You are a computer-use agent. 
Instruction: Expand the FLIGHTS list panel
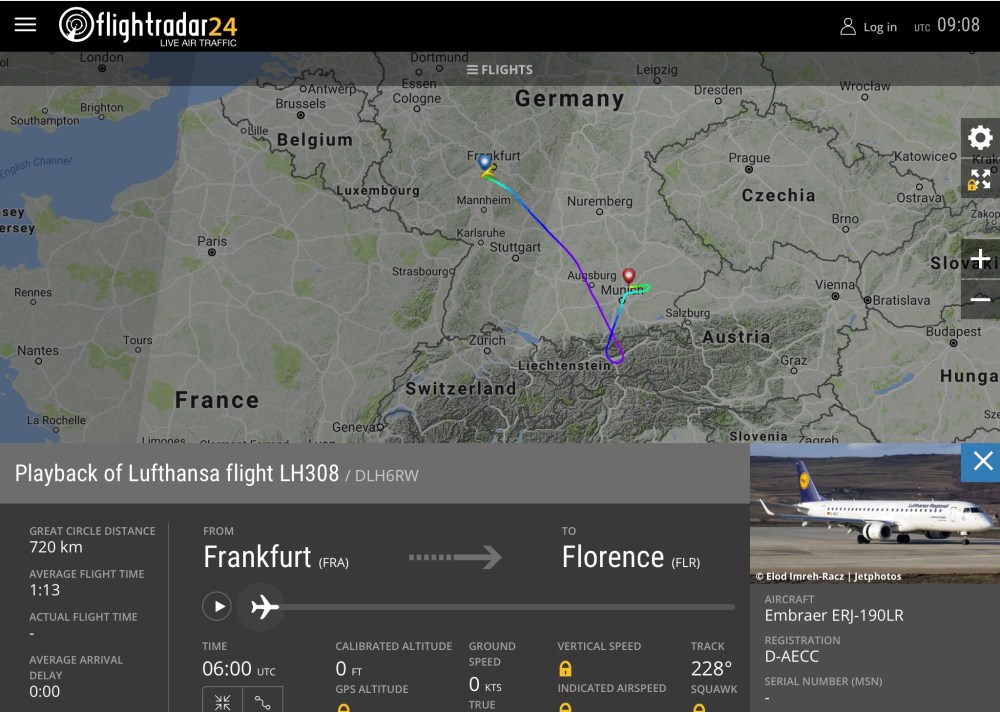[x=500, y=70]
